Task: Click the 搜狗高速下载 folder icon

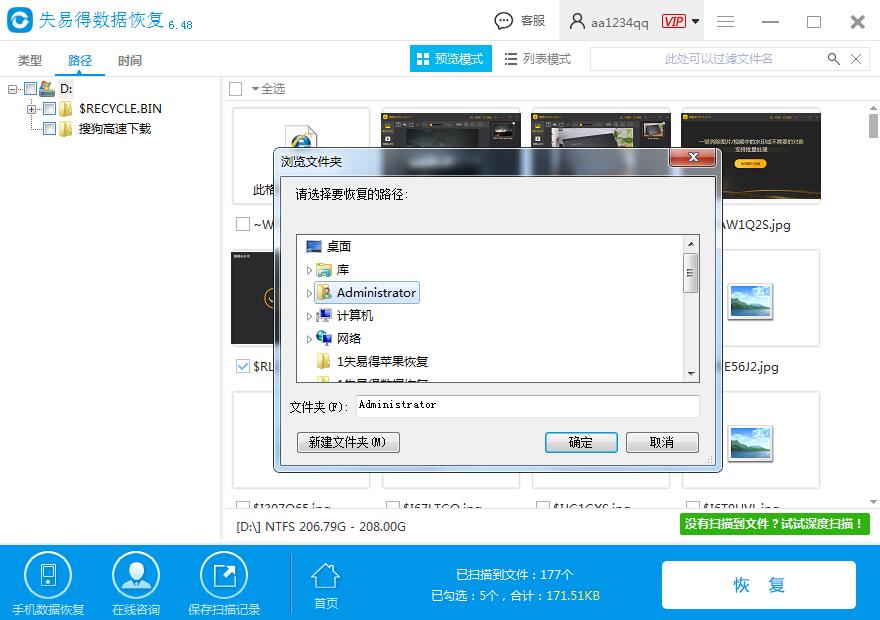Action: pyautogui.click(x=66, y=128)
